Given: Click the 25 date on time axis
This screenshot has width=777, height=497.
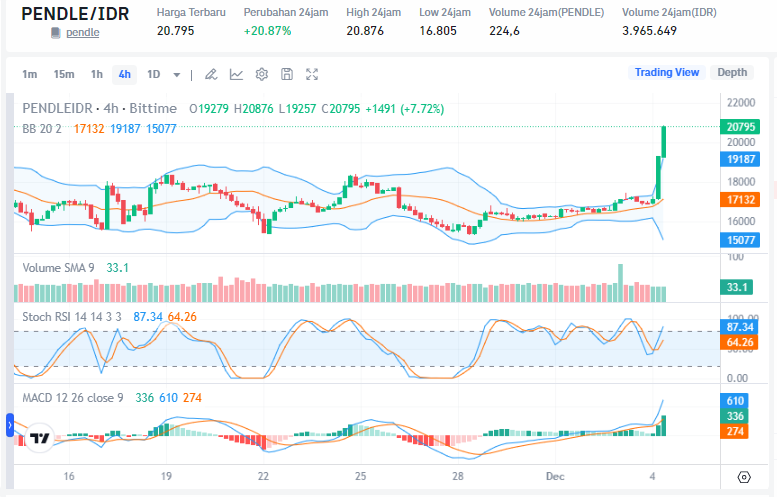Looking at the screenshot, I should (x=360, y=476).
